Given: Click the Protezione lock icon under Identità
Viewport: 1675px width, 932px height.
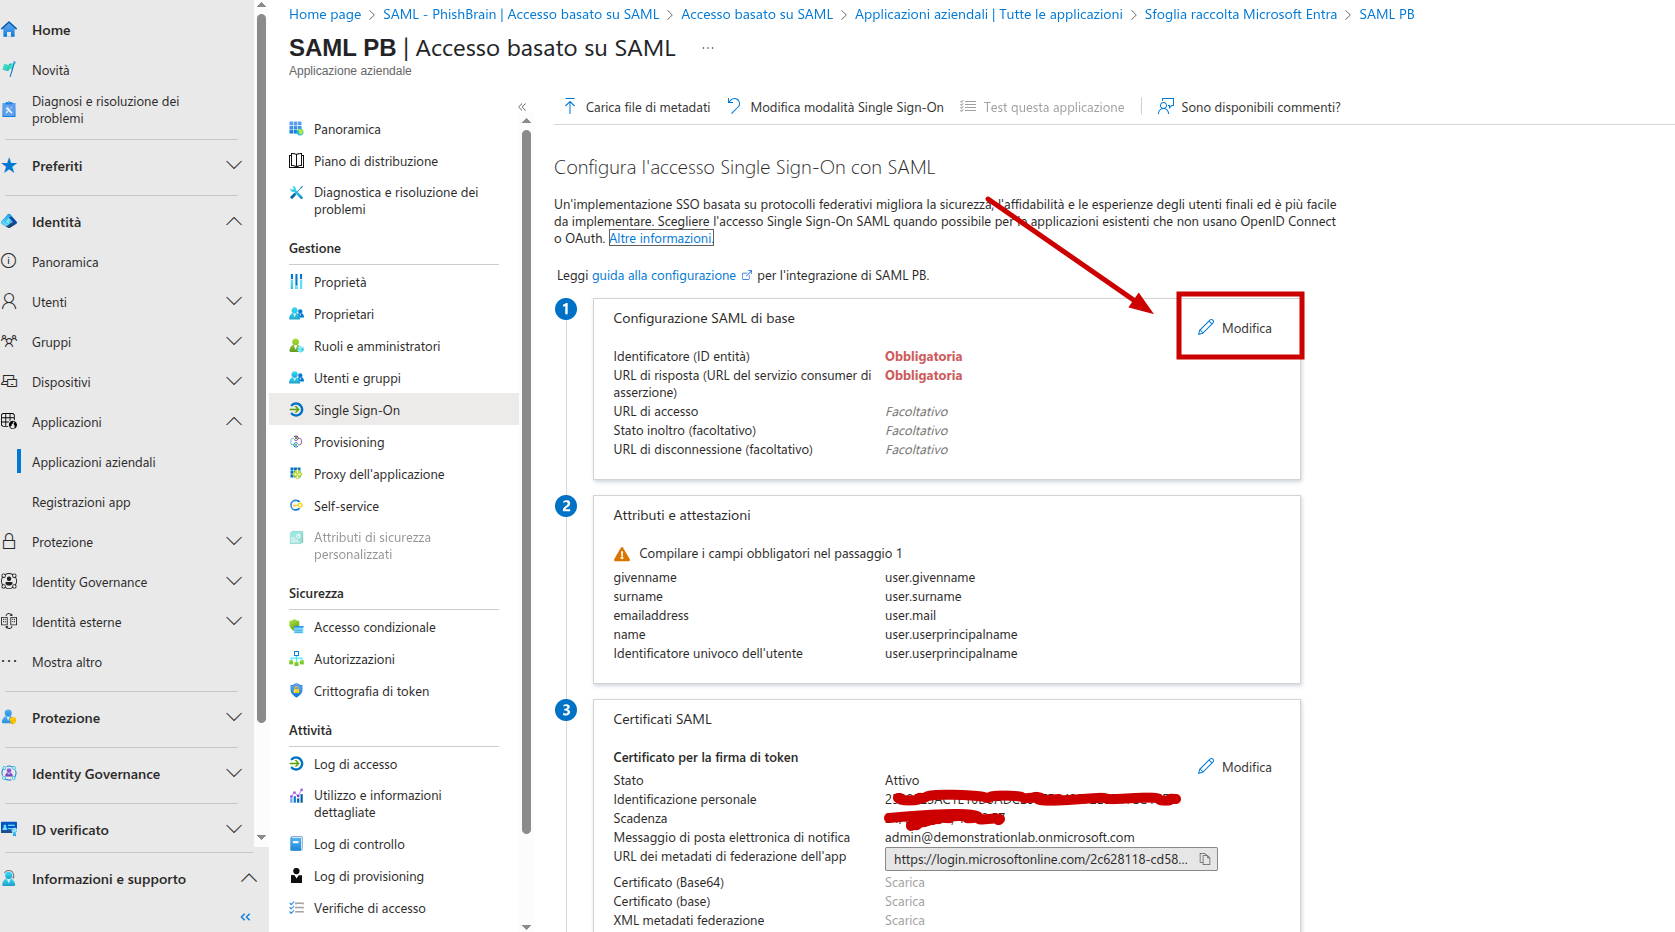Looking at the screenshot, I should [x=9, y=541].
